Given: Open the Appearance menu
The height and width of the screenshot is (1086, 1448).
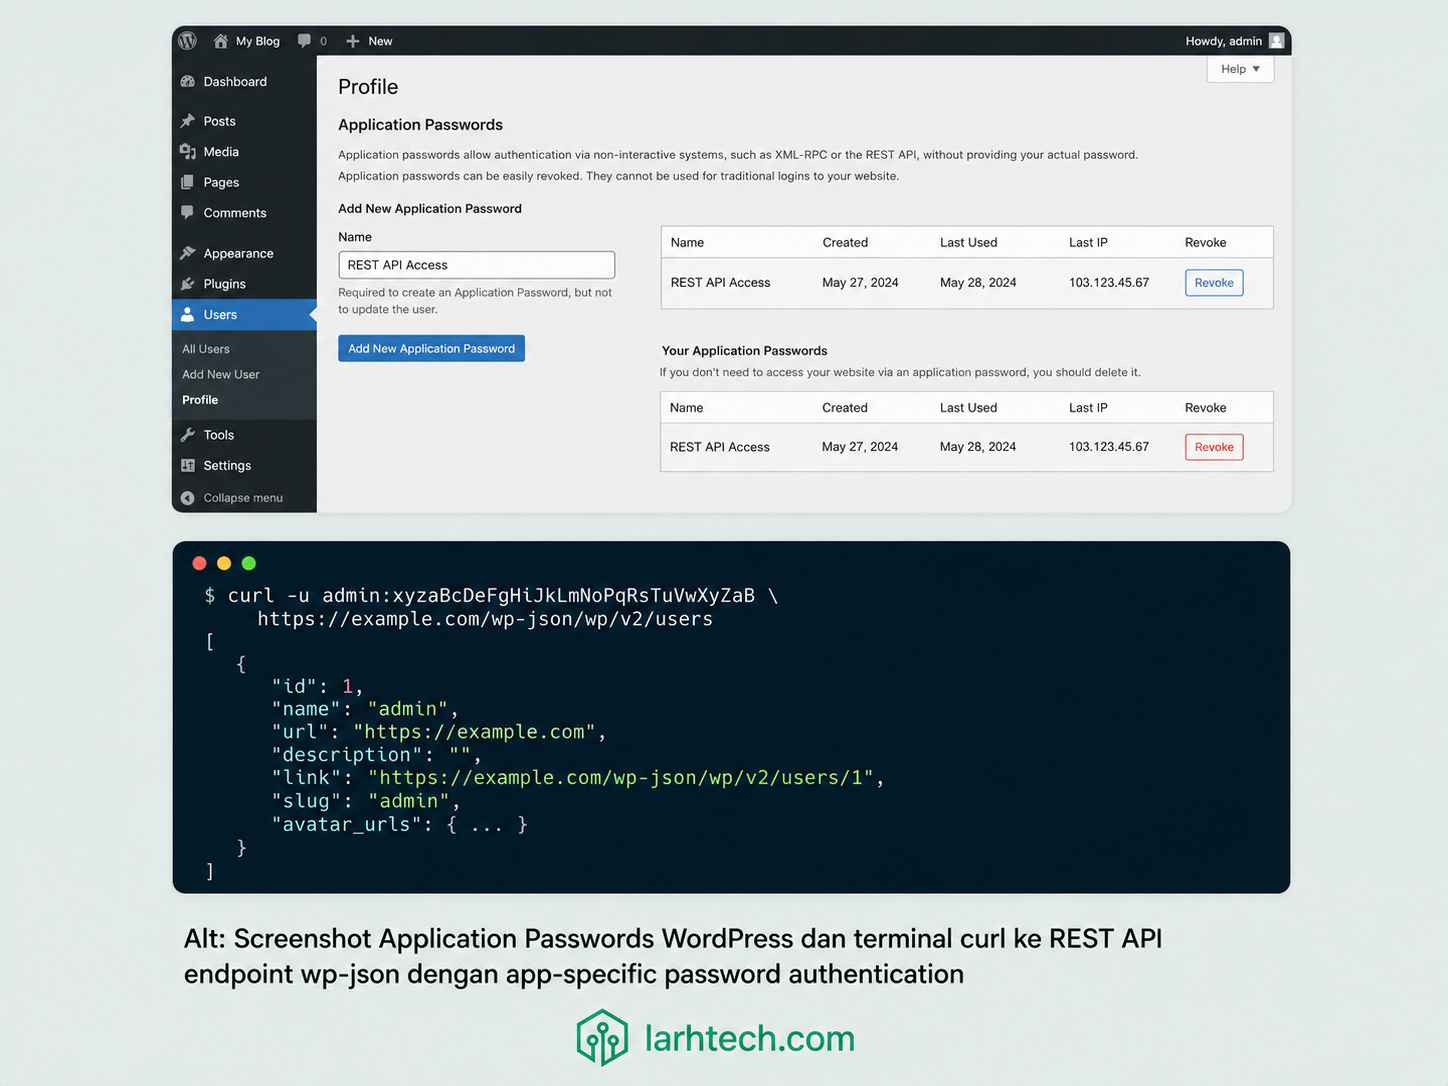Looking at the screenshot, I should 238,253.
